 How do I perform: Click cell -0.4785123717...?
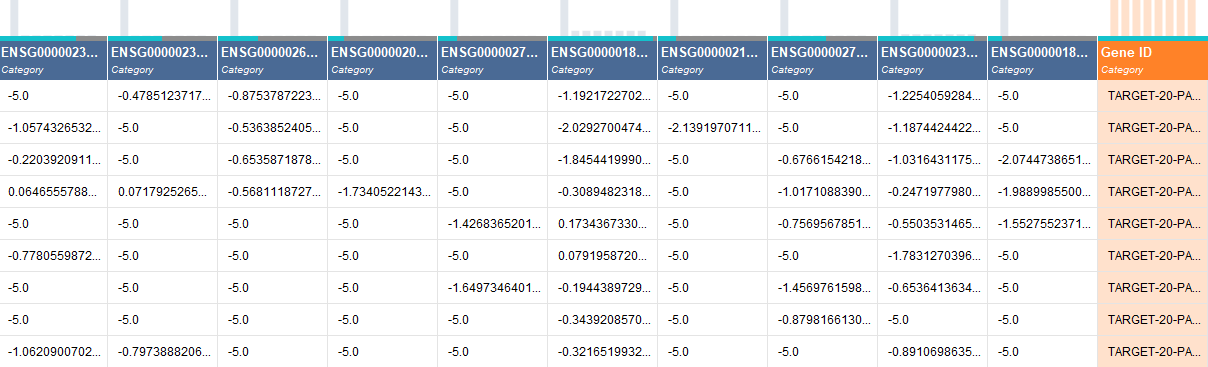click(163, 96)
